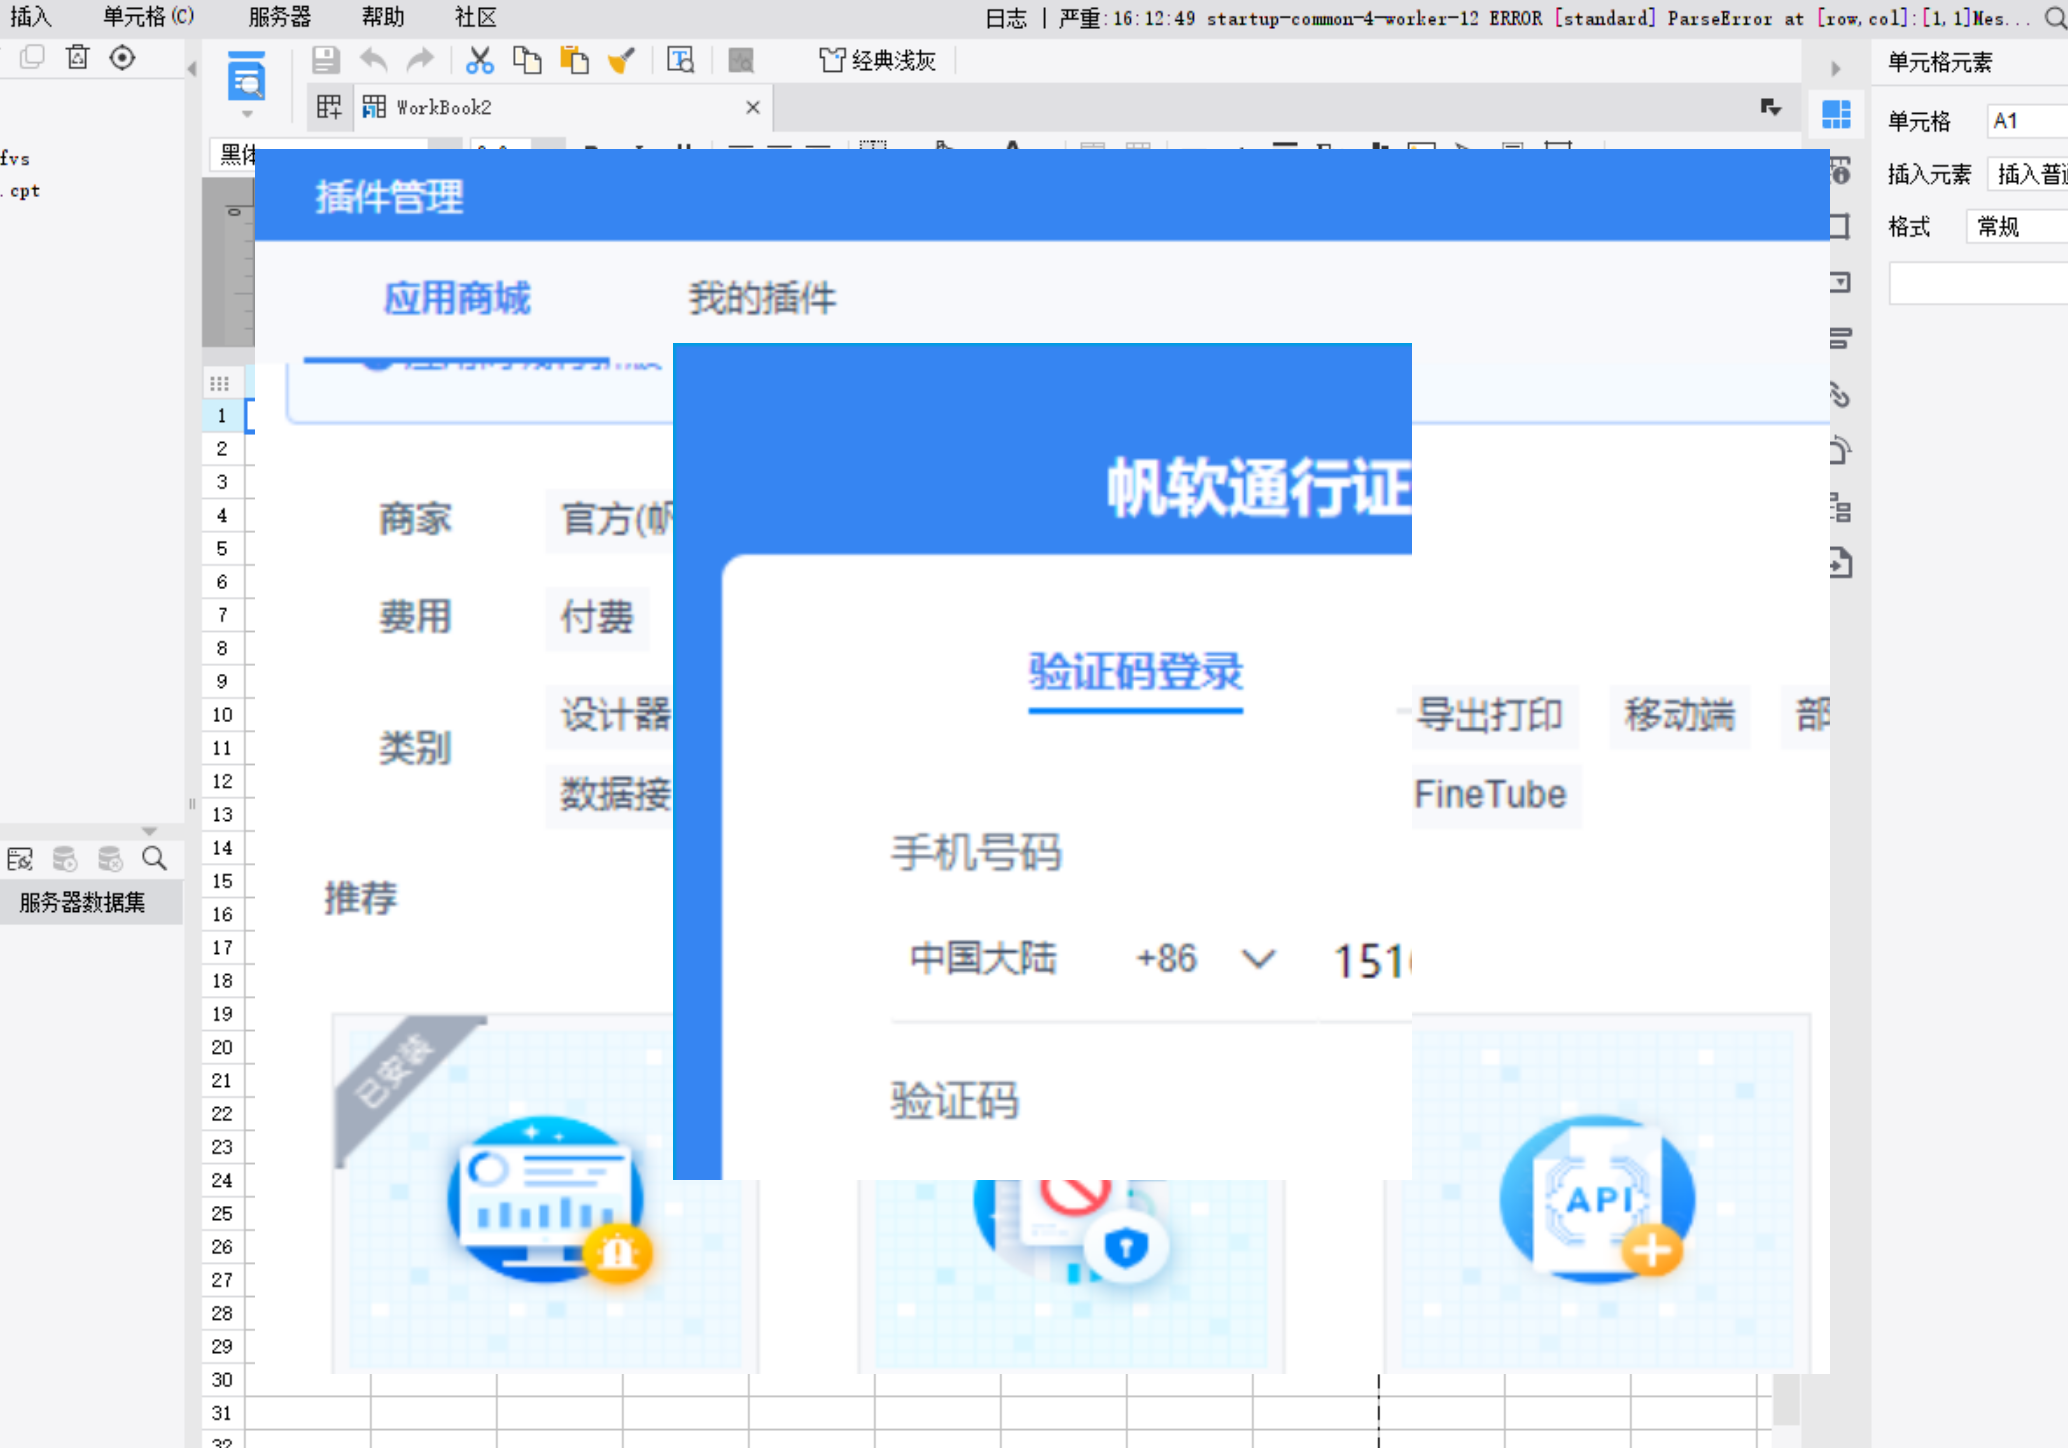Click the scissors cut icon

pos(480,60)
